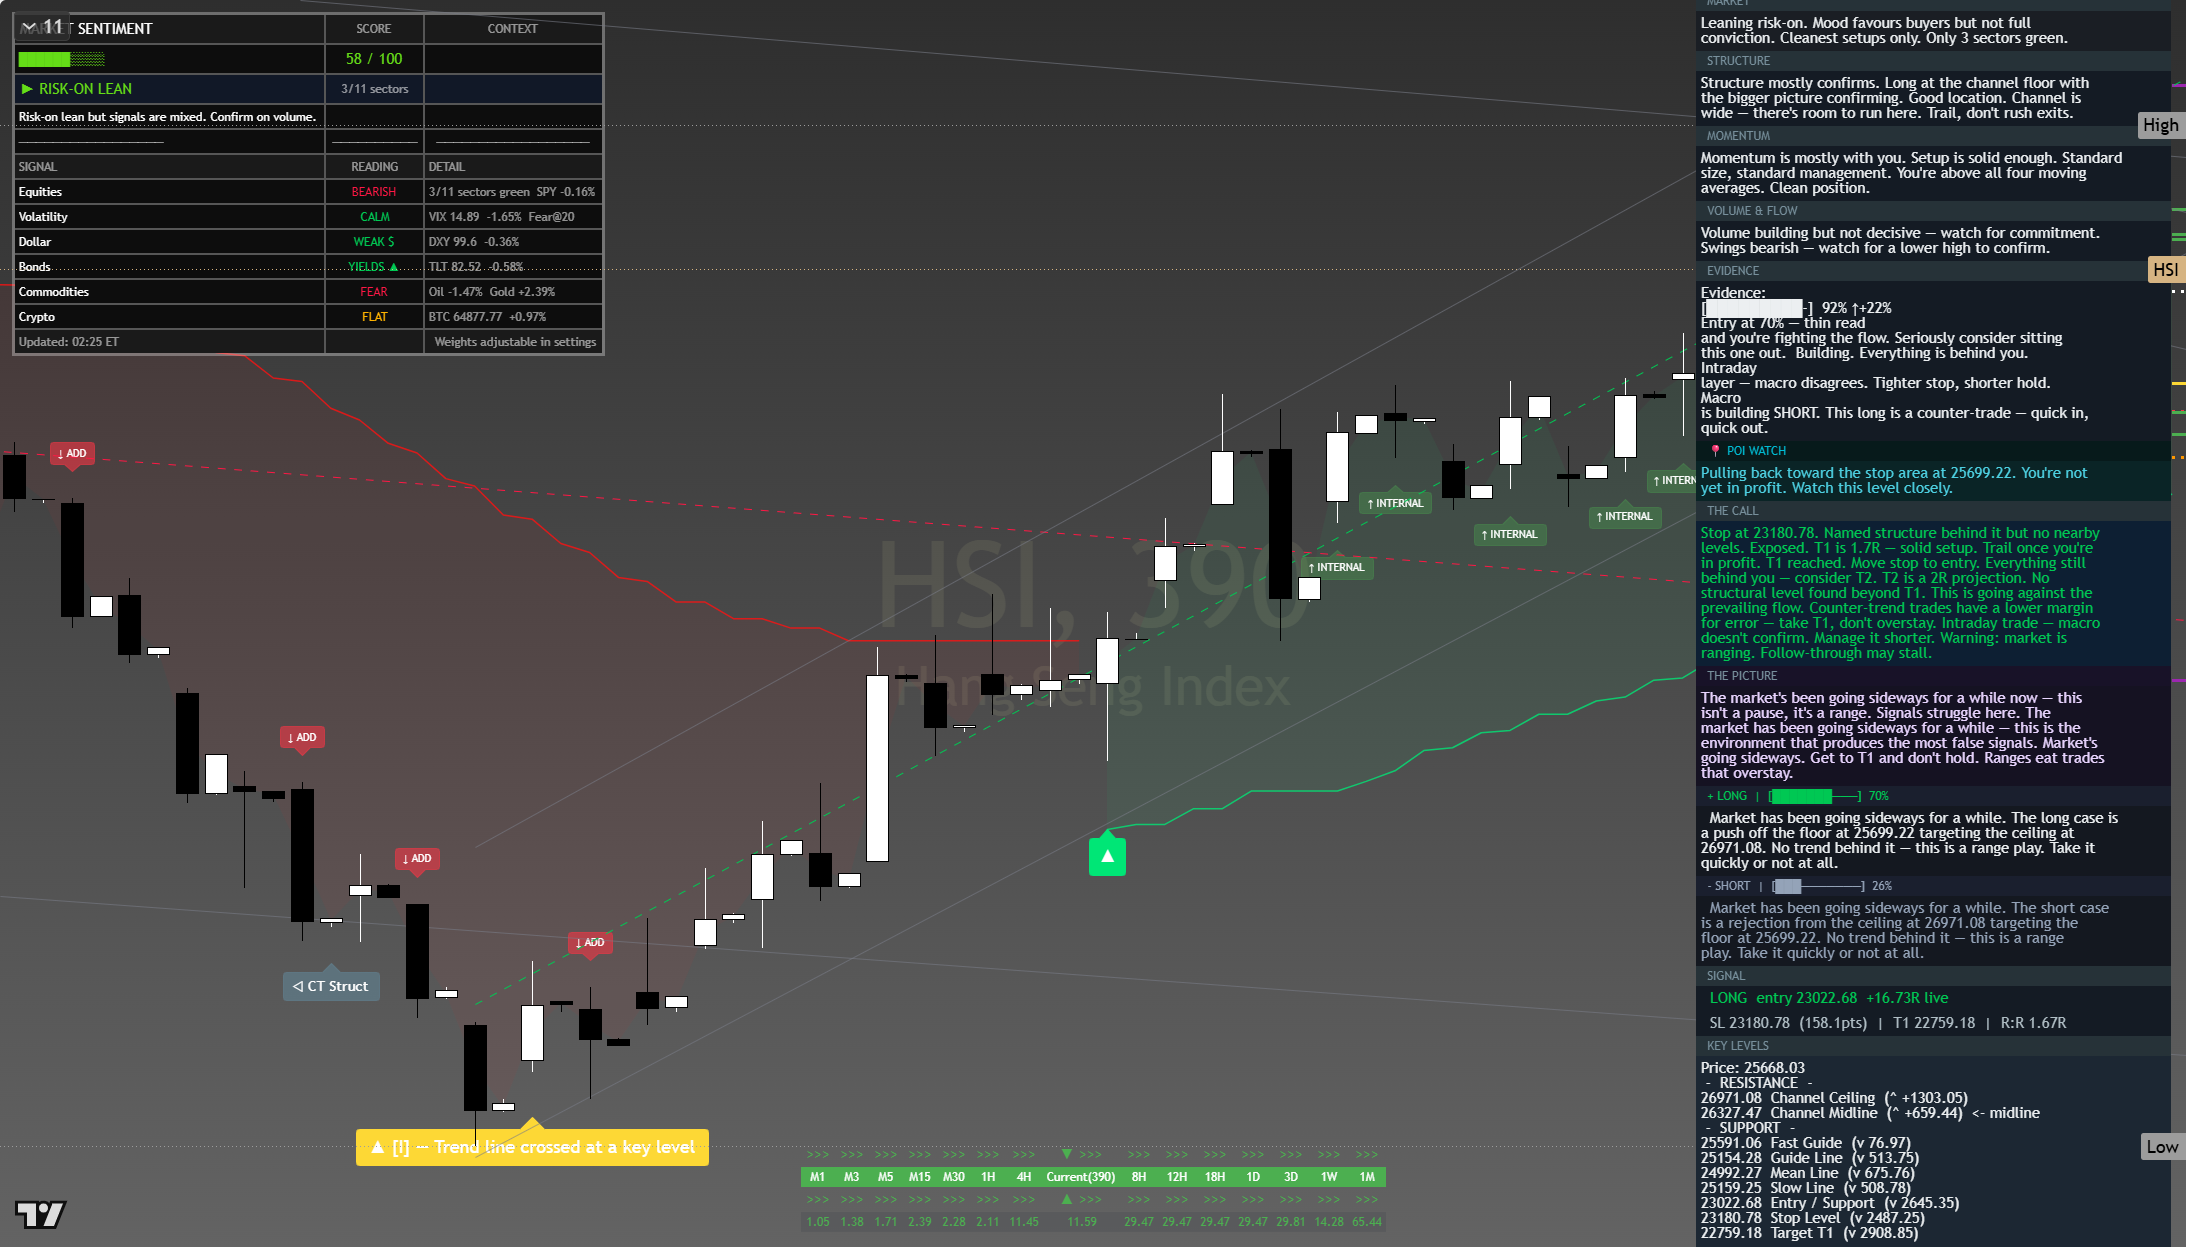Image resolution: width=2186 pixels, height=1247 pixels.
Task: Select the M1 timeframe cell
Action: point(817,1177)
